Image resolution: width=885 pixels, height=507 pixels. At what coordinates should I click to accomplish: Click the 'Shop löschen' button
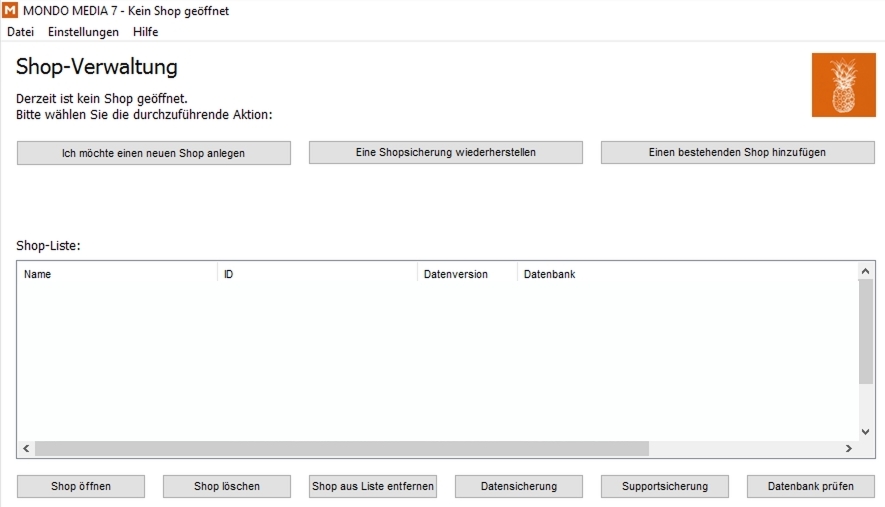coord(227,486)
